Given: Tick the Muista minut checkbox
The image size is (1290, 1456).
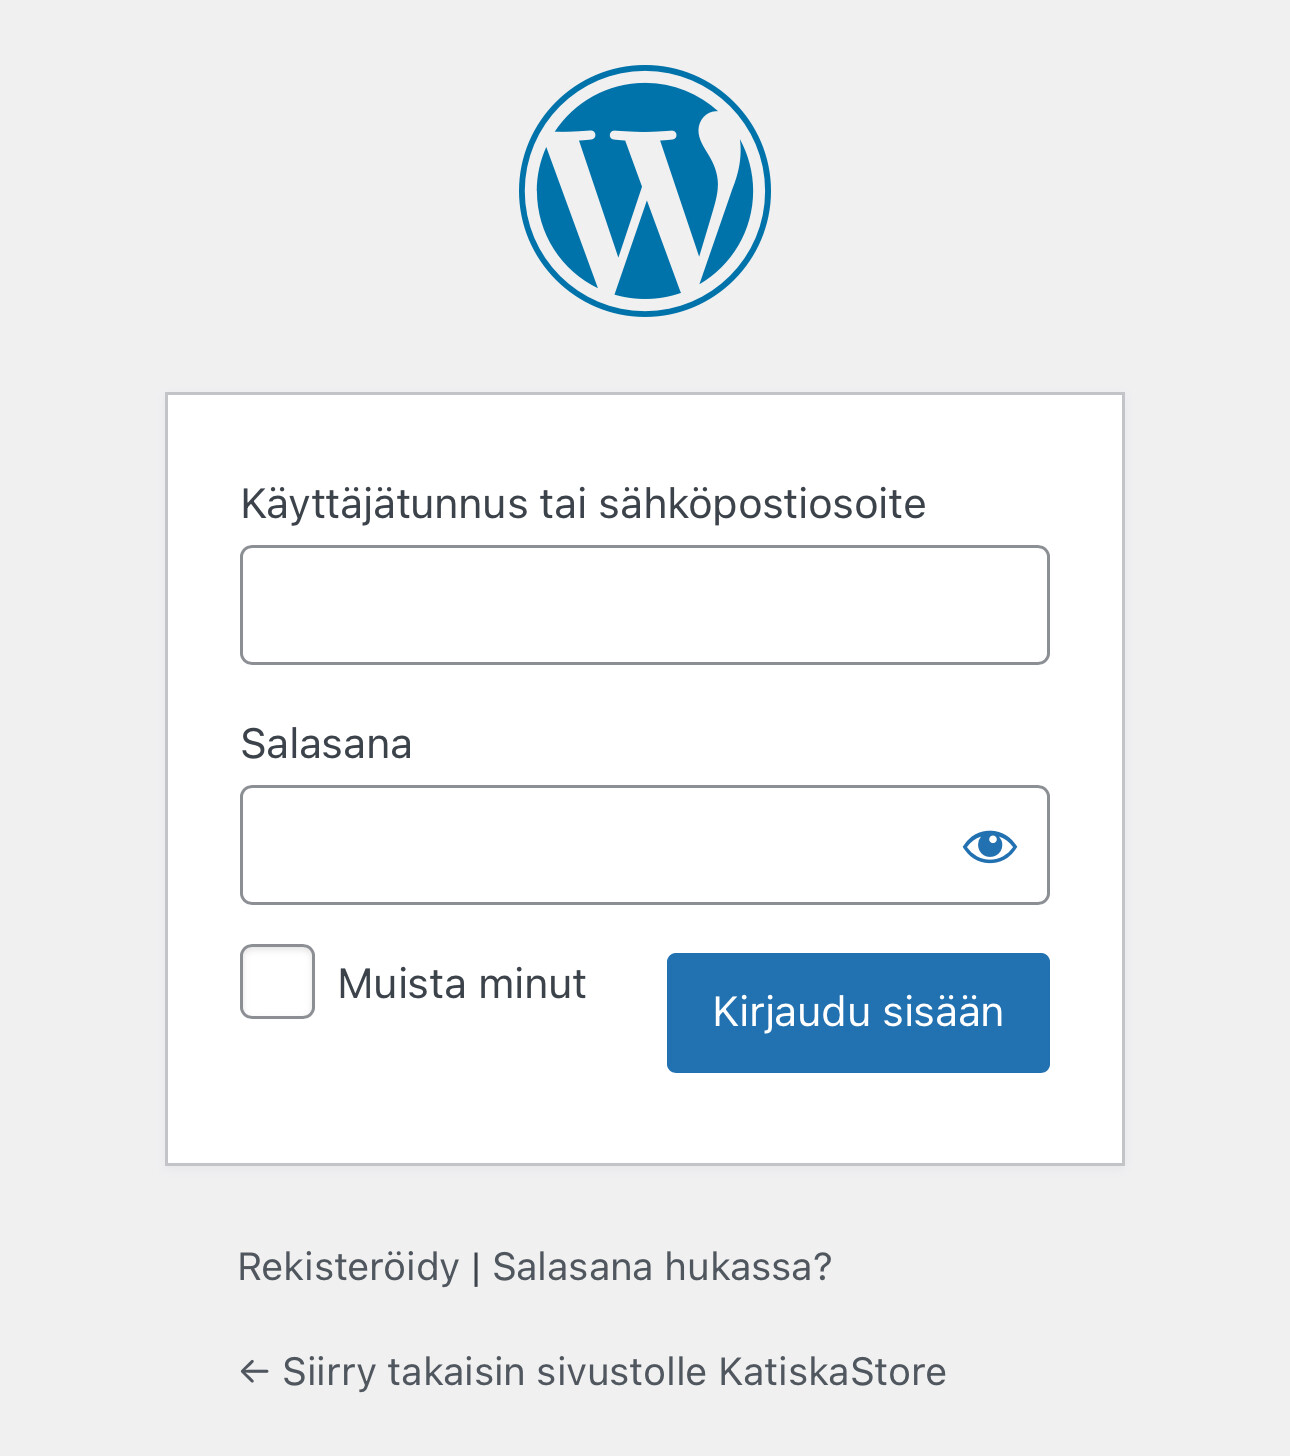Looking at the screenshot, I should click(277, 981).
